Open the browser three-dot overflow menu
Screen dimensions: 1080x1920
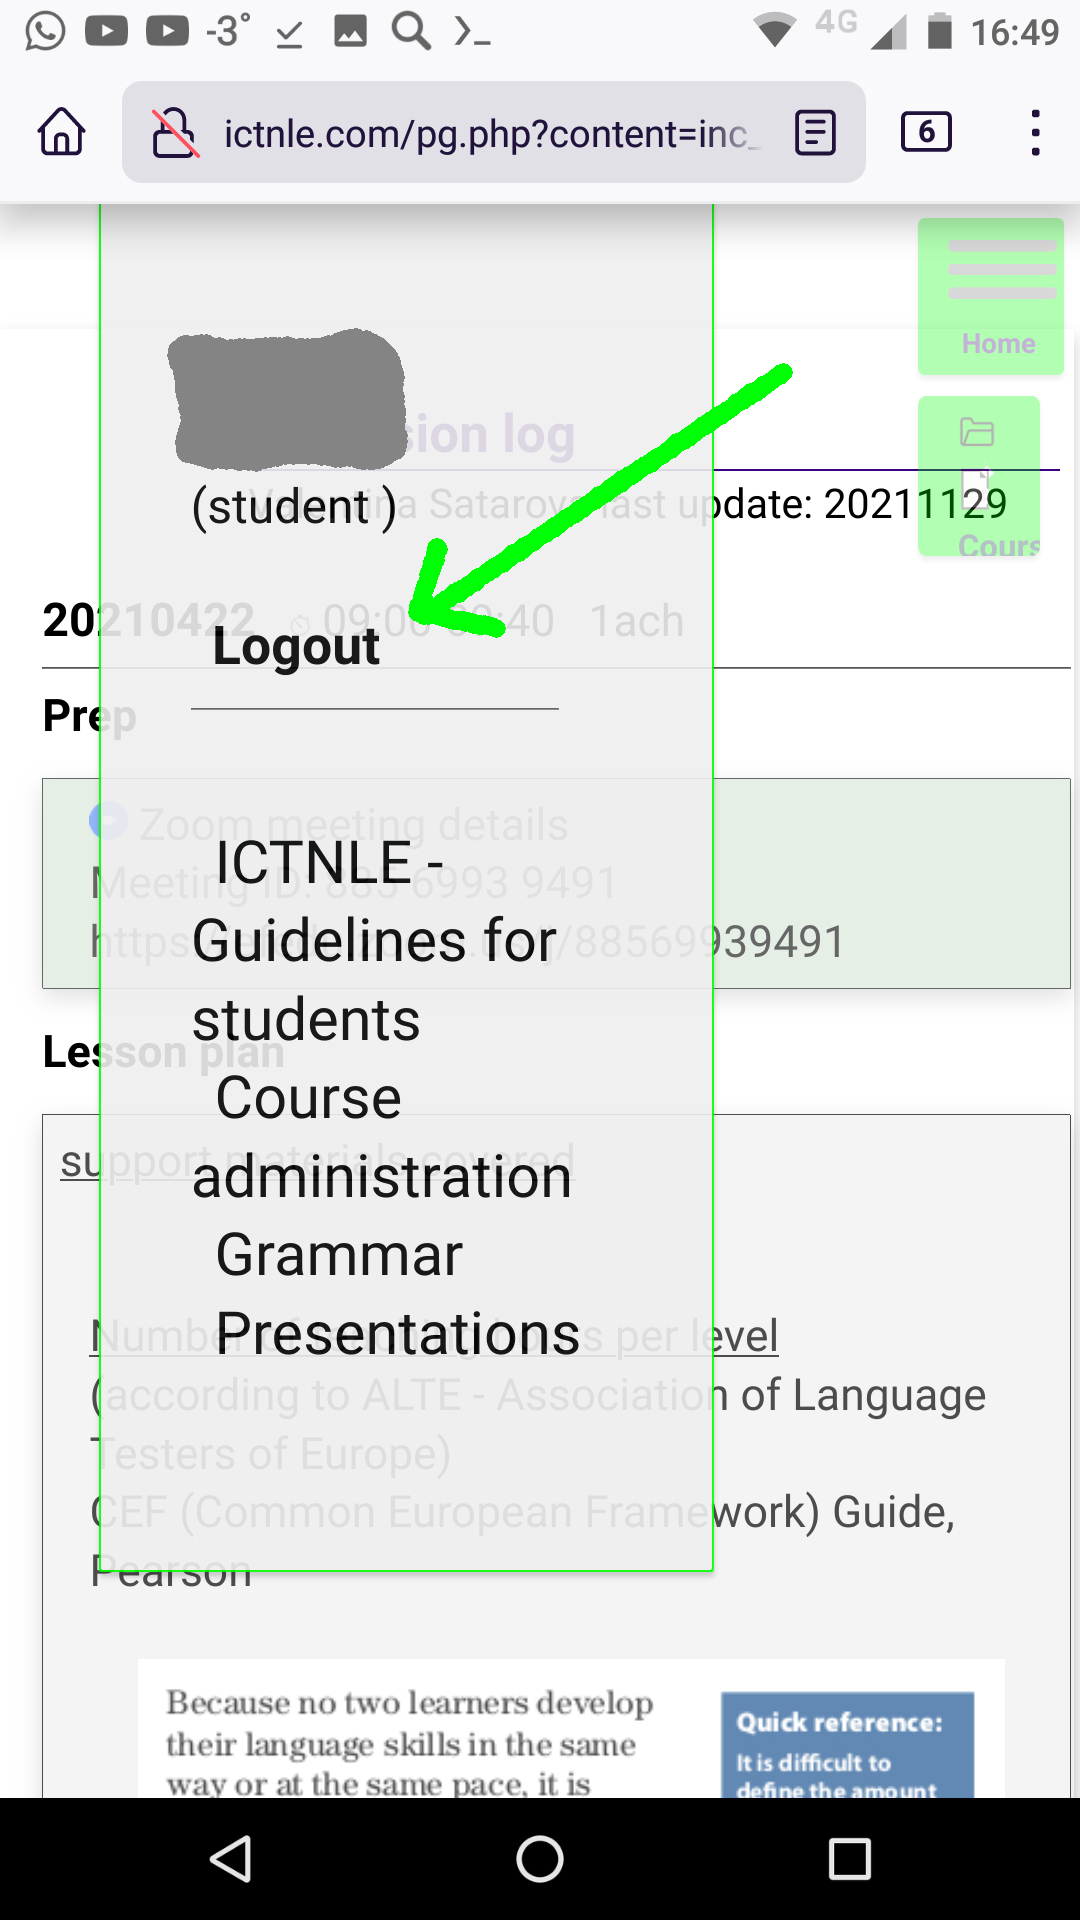point(1035,132)
